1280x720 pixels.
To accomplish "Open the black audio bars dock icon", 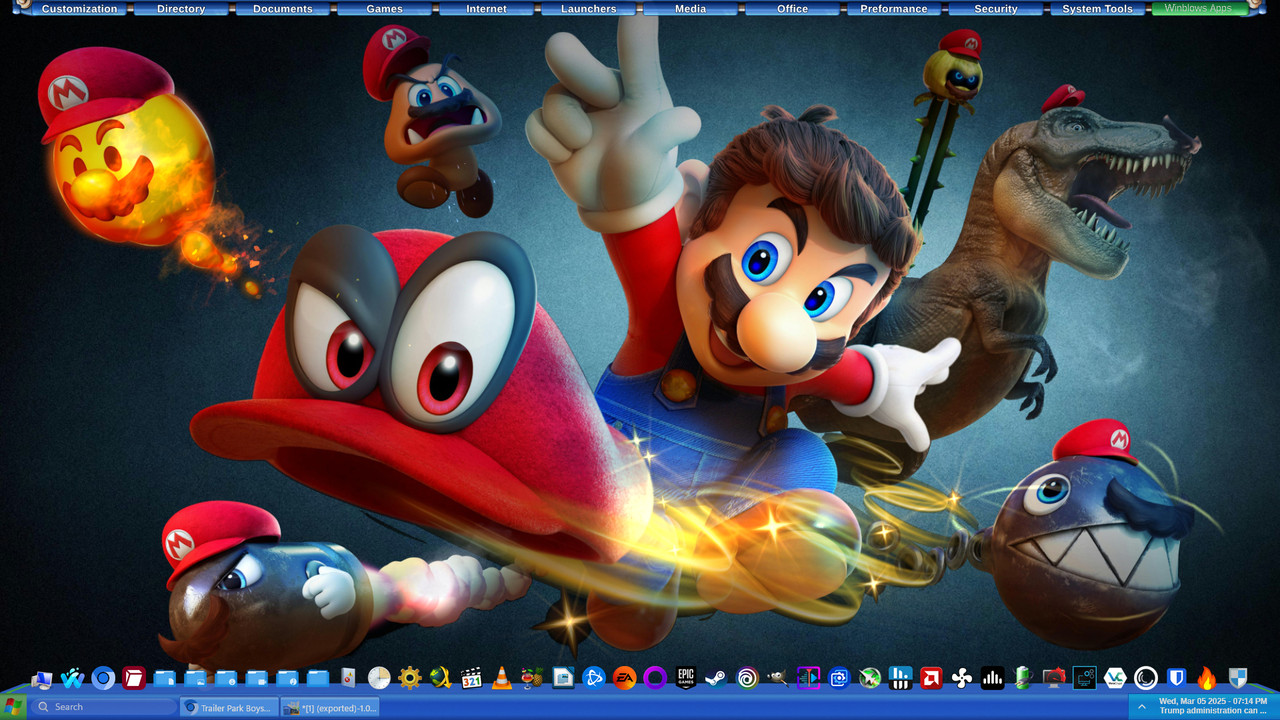I will [x=992, y=679].
